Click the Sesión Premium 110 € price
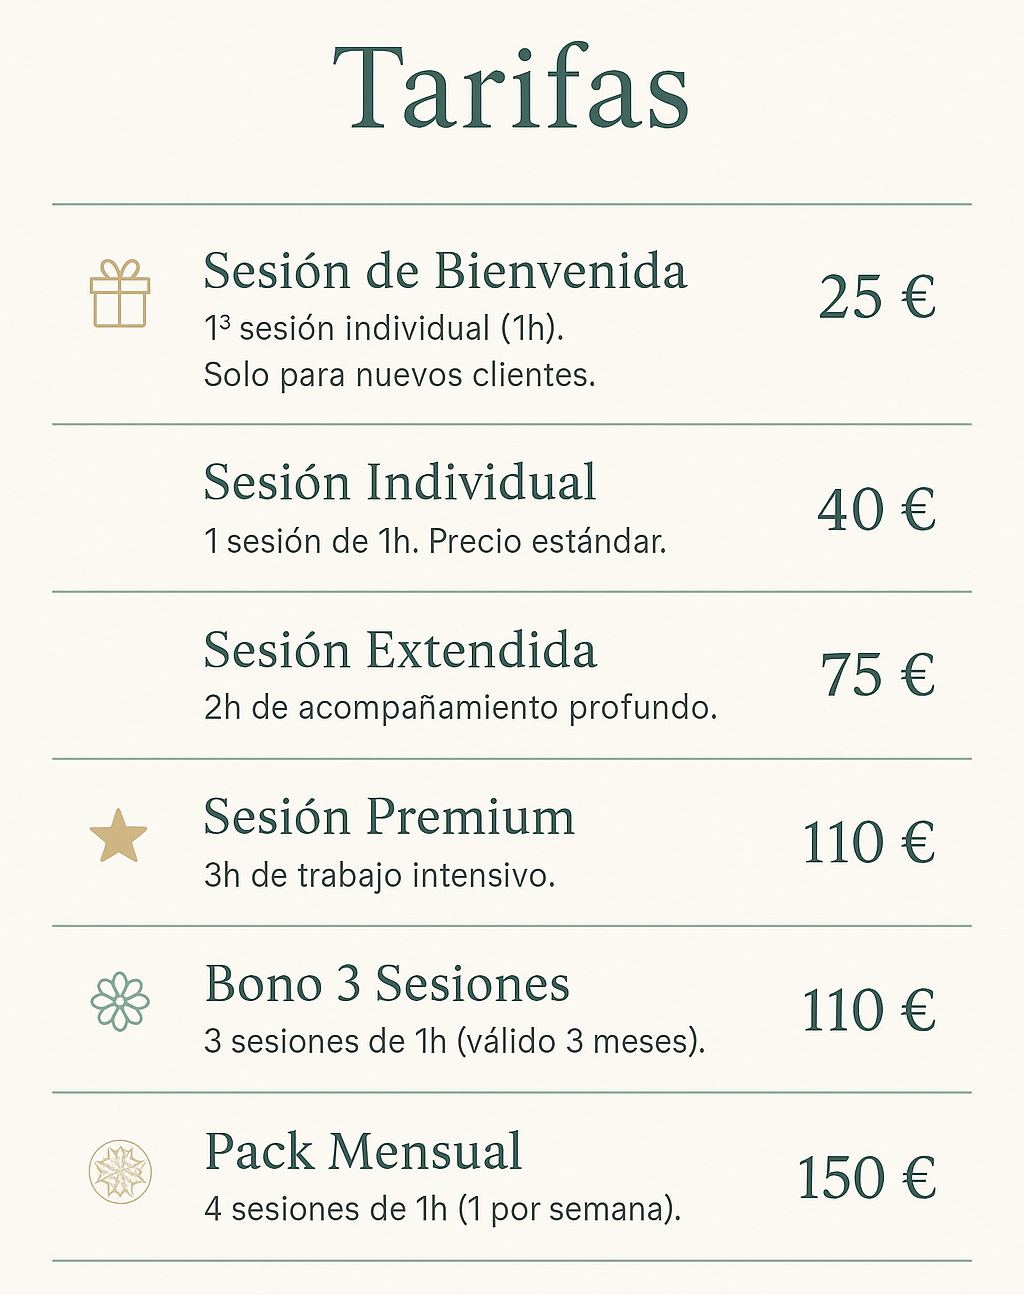This screenshot has width=1024, height=1295. (868, 842)
